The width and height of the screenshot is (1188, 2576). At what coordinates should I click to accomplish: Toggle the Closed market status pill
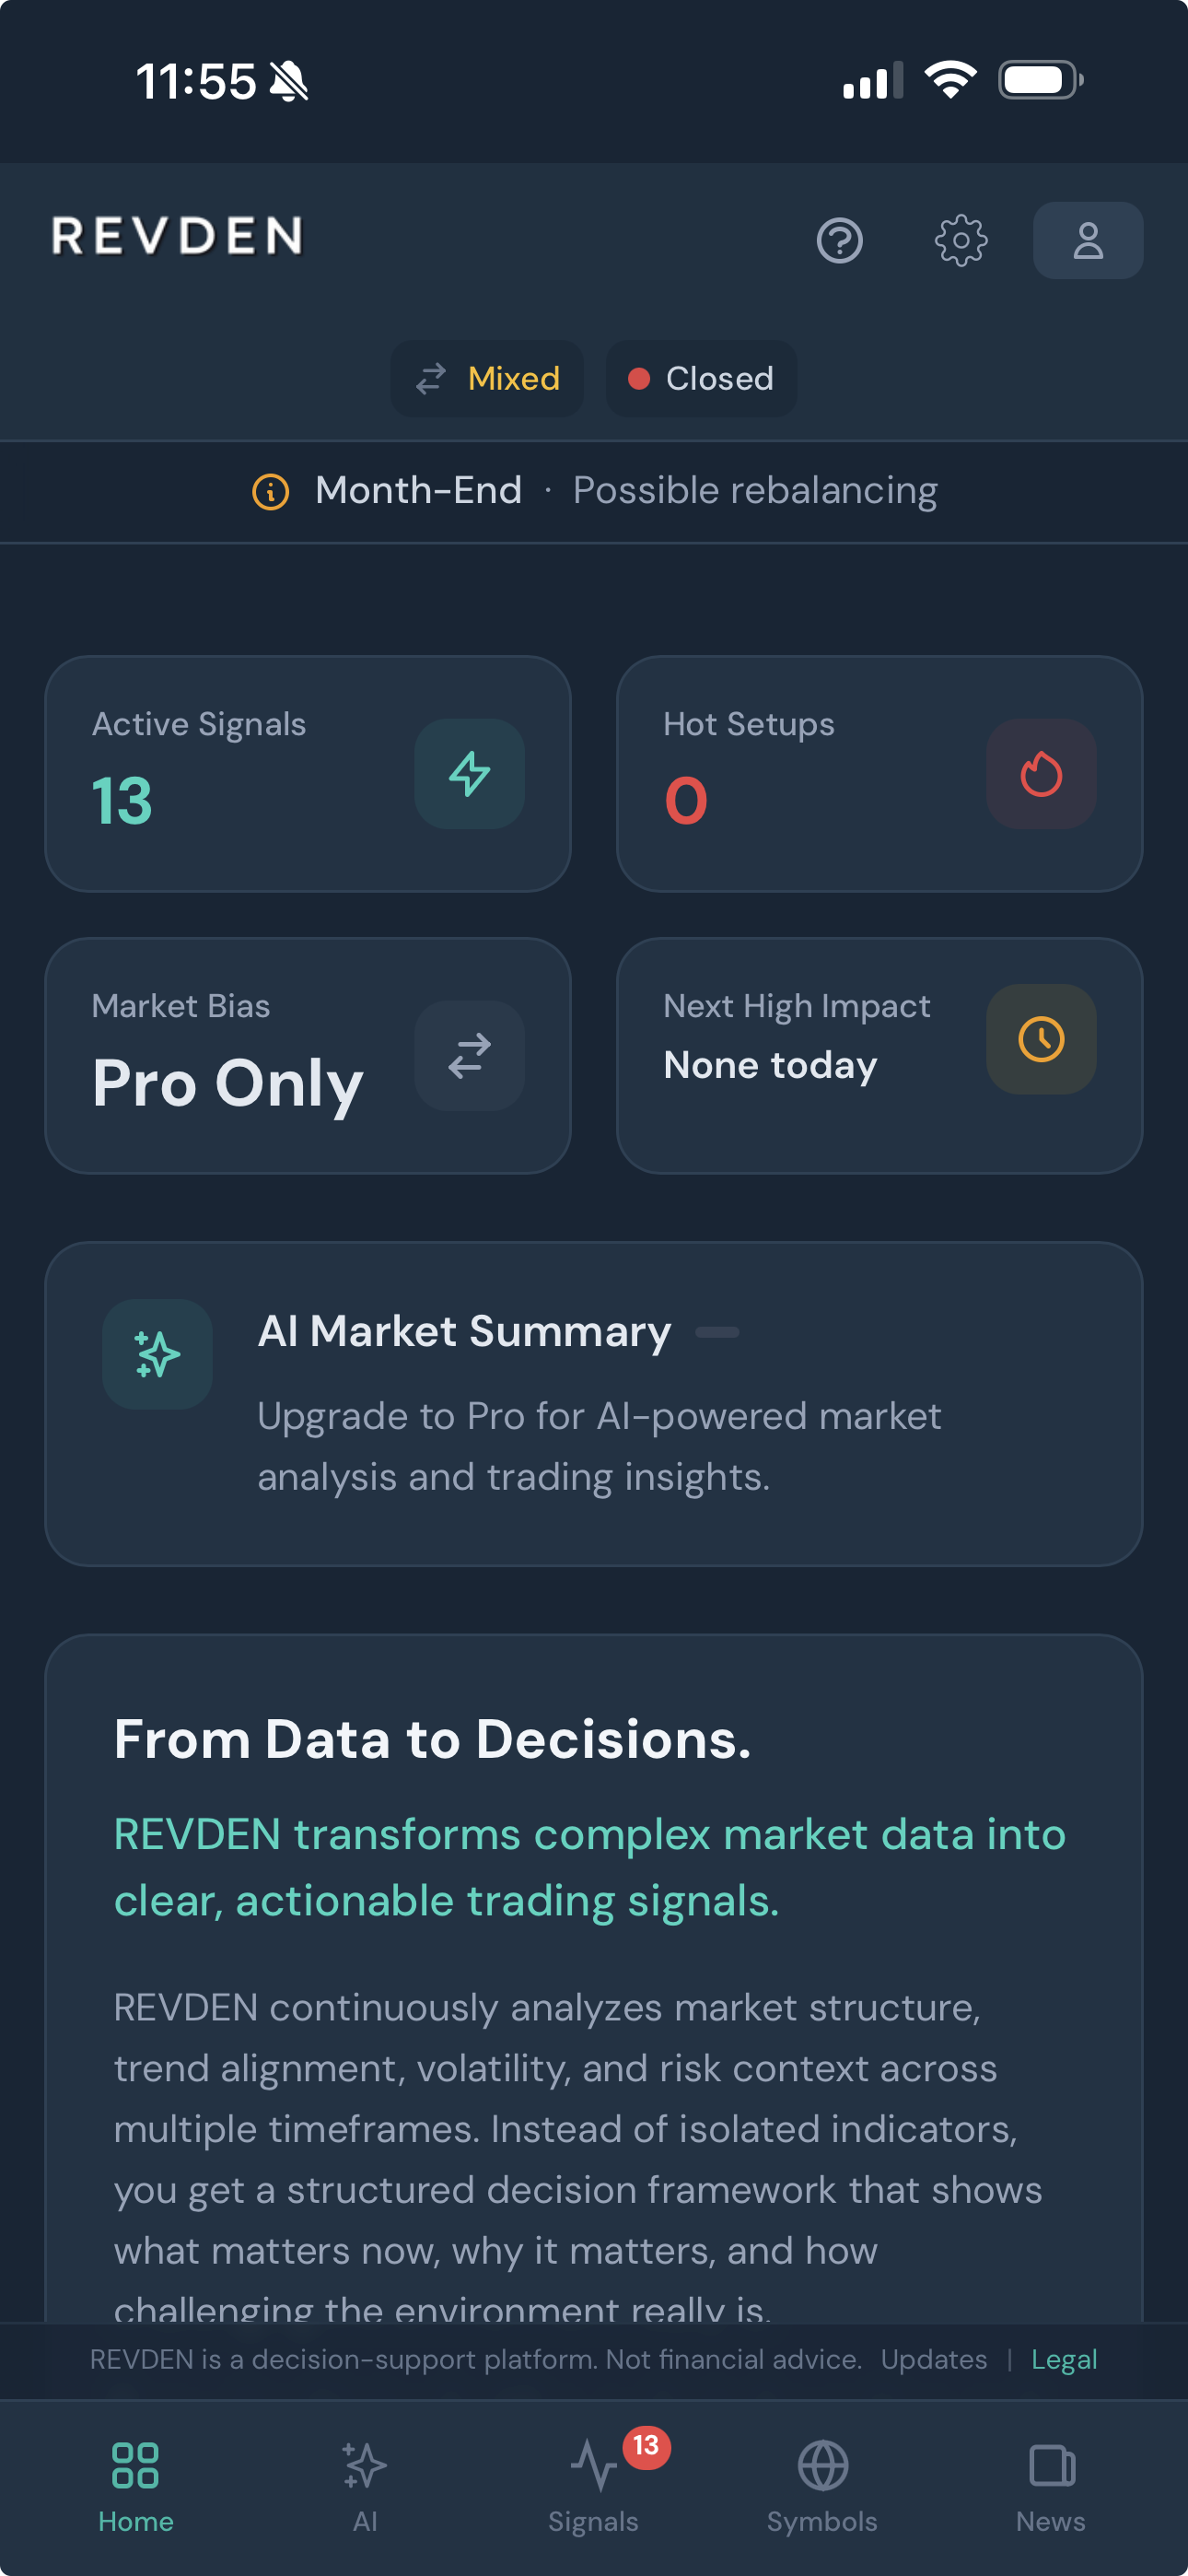point(700,379)
